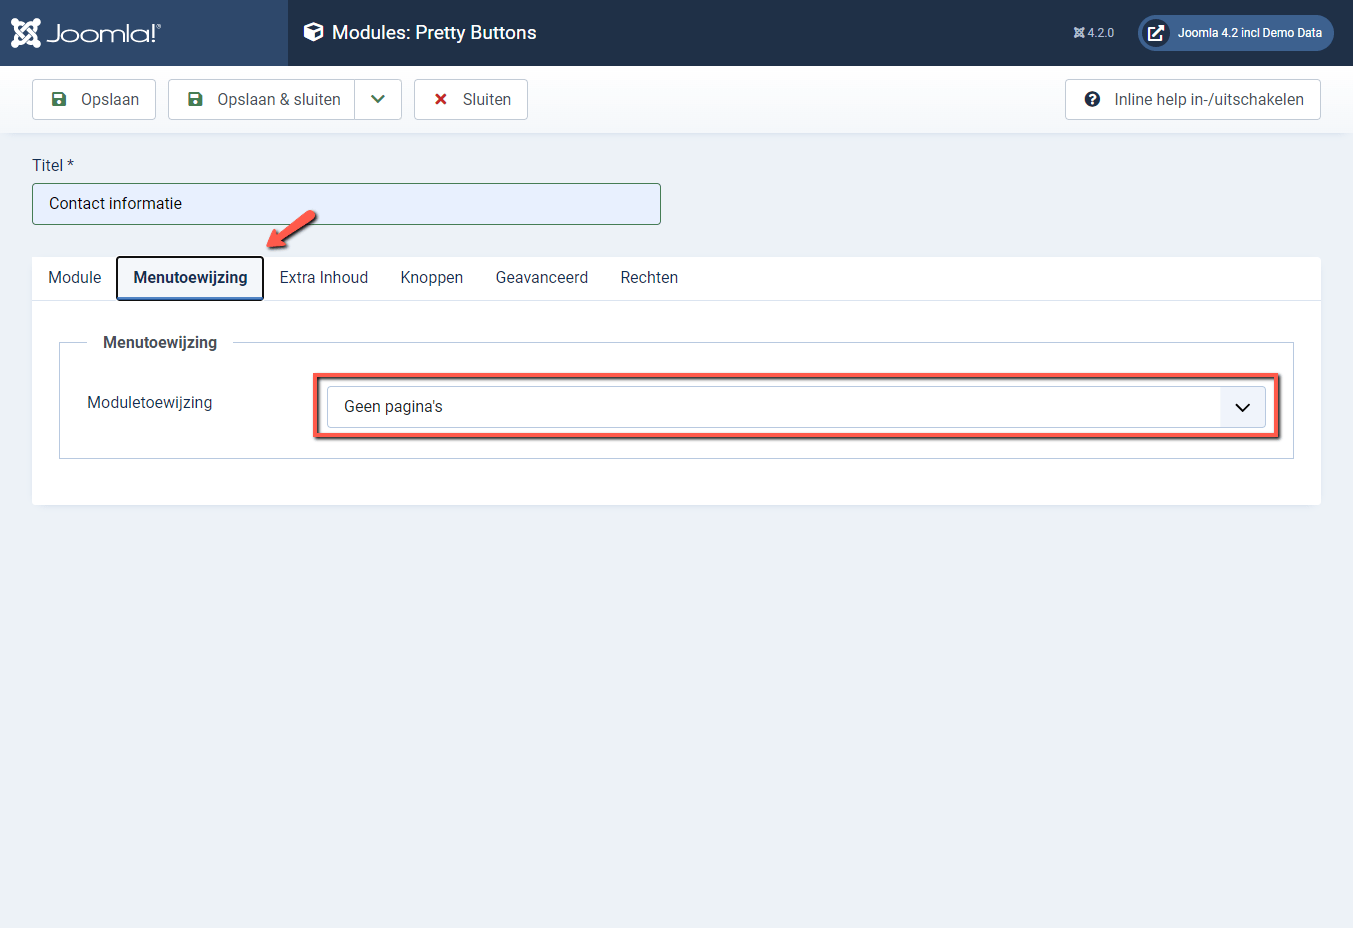Image resolution: width=1353 pixels, height=928 pixels.
Task: Click the red X icon in the Sluiten button
Action: pos(440,99)
